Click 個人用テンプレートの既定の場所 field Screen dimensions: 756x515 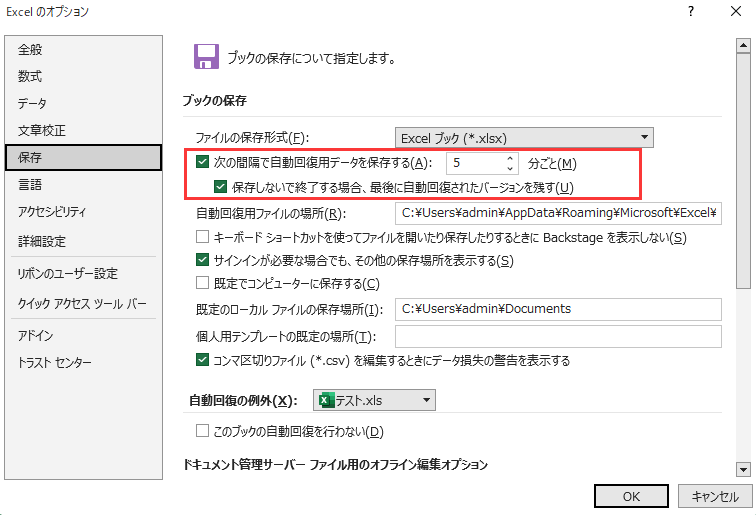point(558,336)
